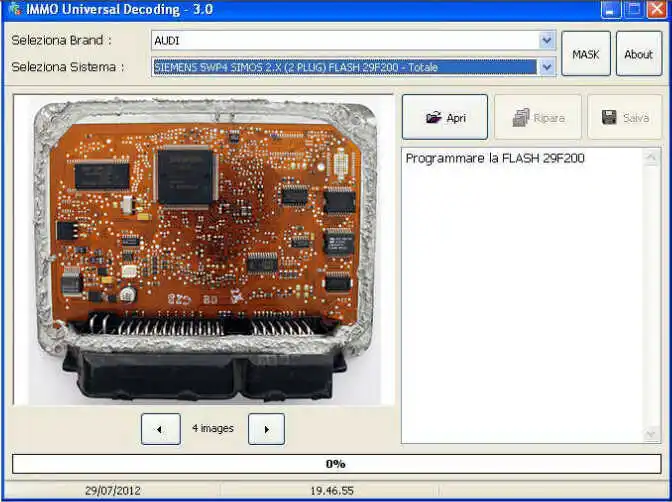672x502 pixels.
Task: Open the Seleziona Brand dropdown arrow
Action: pos(546,41)
